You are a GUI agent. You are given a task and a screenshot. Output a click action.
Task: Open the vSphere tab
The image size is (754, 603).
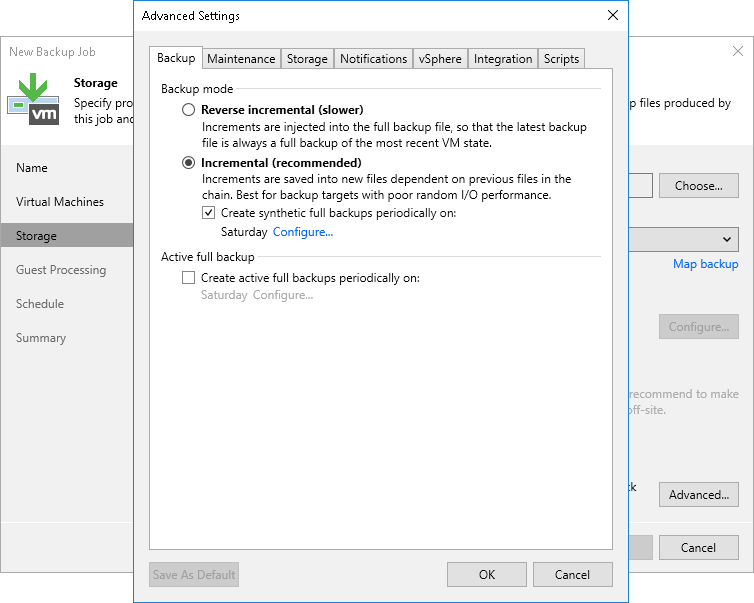(x=440, y=59)
